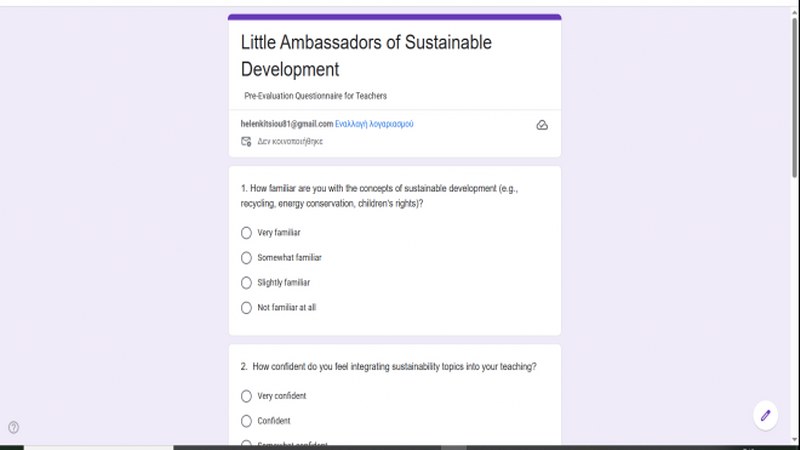Pick the 'Slightly familiar' answer

click(x=247, y=283)
